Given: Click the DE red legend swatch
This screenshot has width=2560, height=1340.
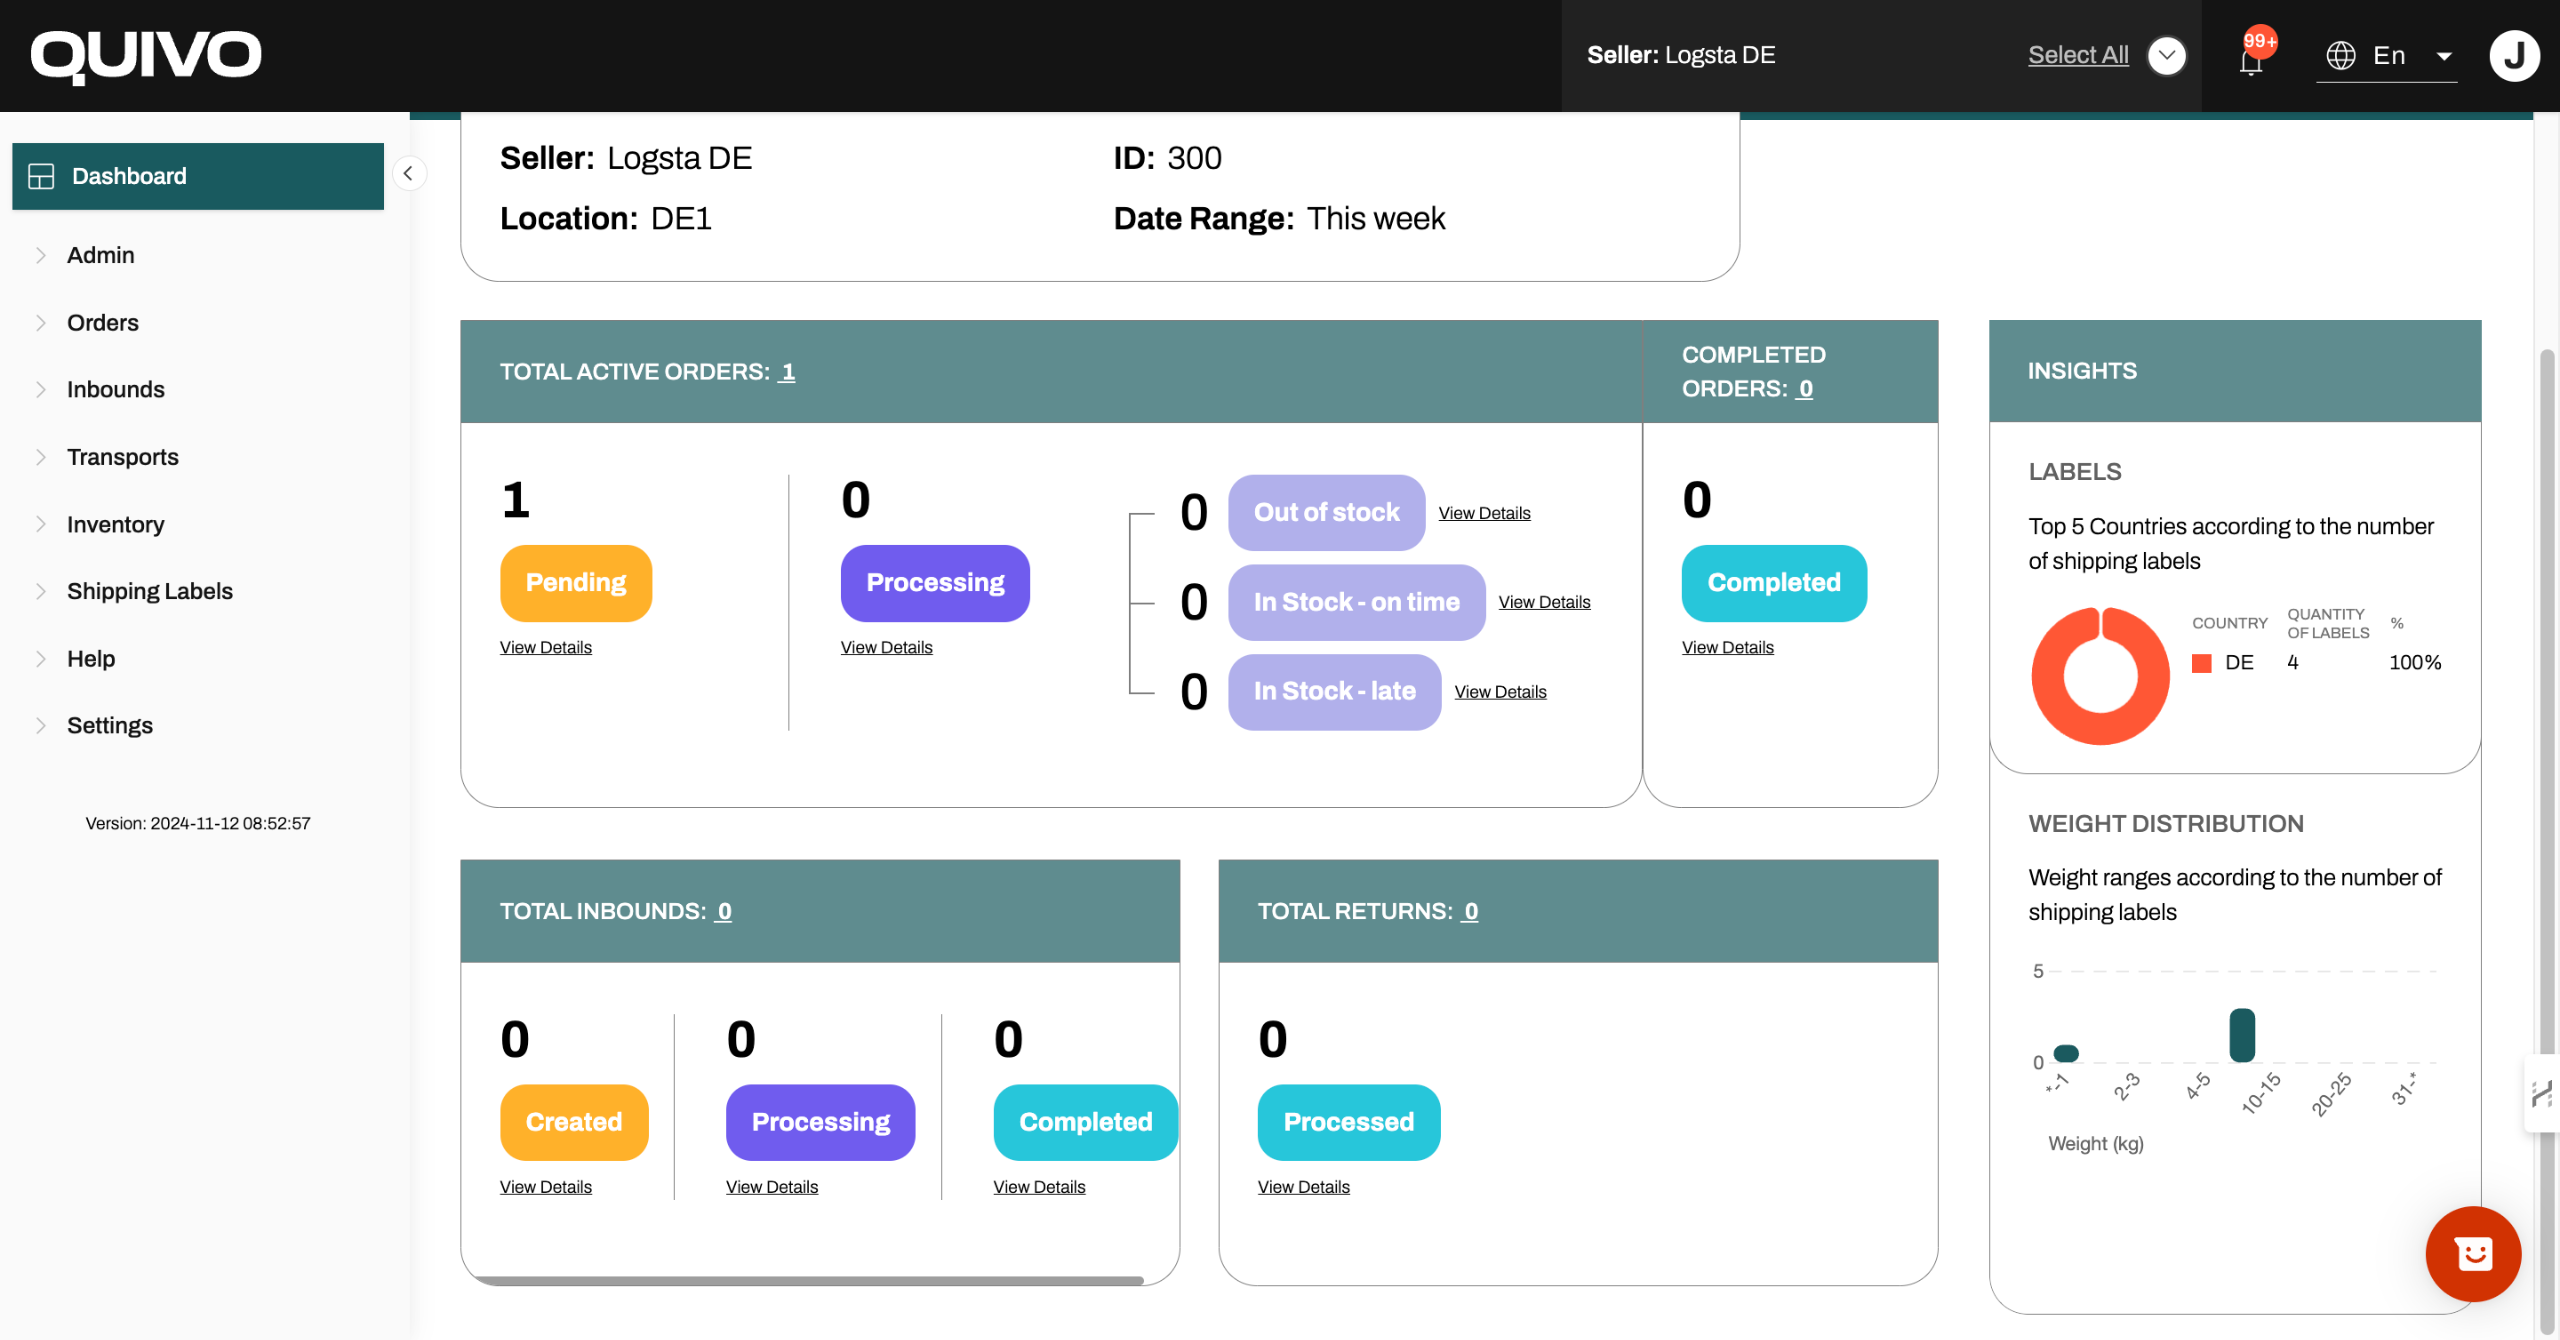Looking at the screenshot, I should [2201, 663].
